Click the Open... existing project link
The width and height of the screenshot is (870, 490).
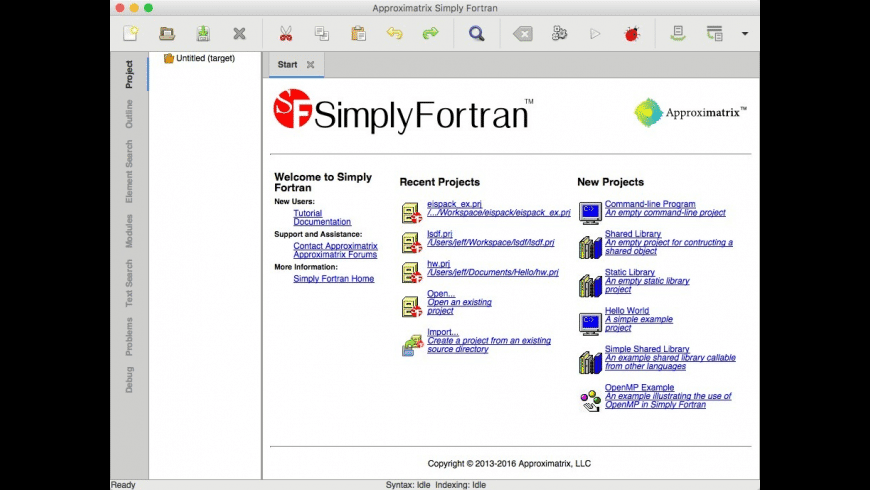pos(441,294)
